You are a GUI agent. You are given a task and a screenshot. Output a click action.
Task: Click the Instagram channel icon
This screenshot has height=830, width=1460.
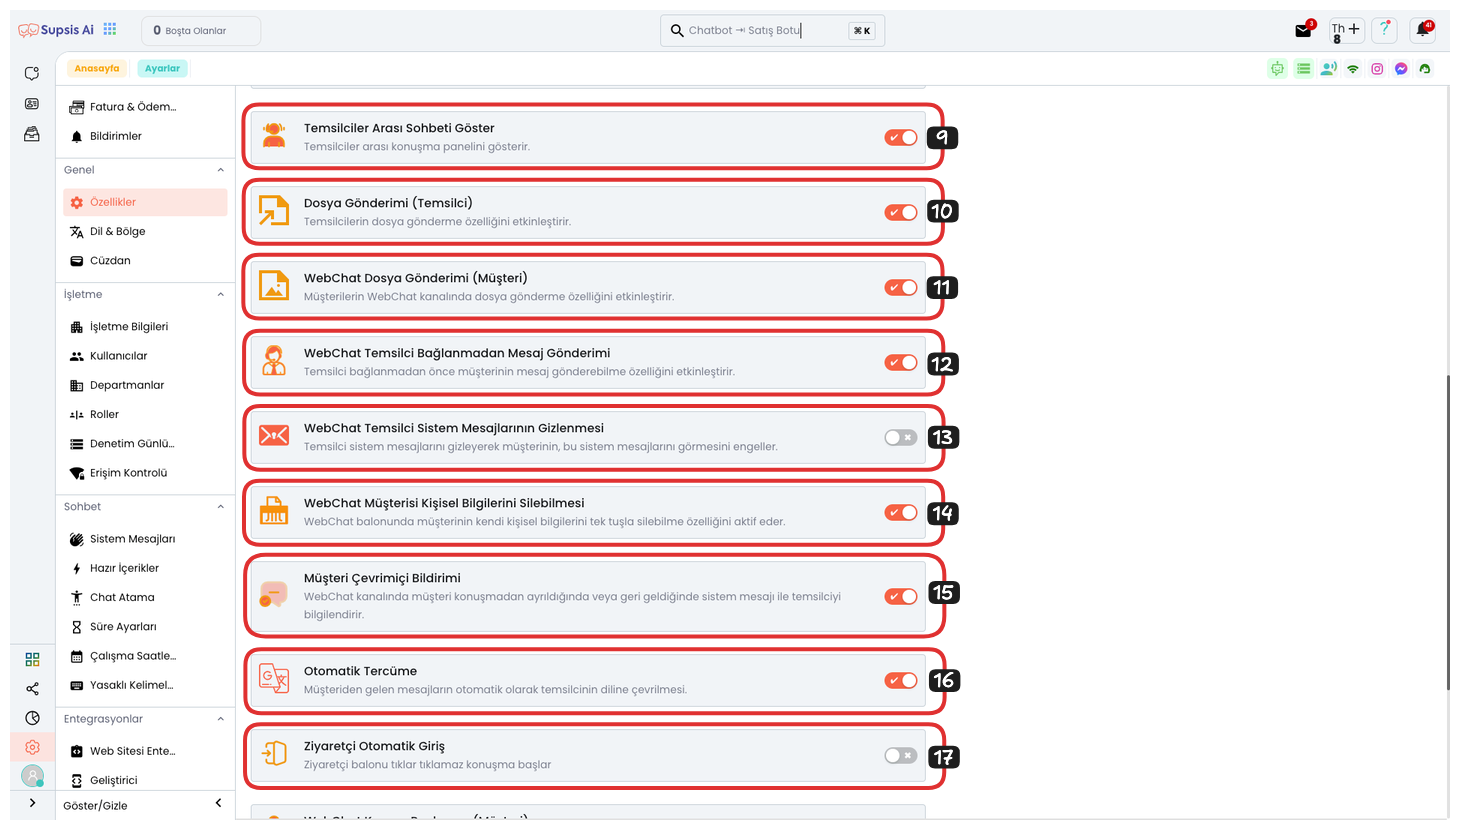pos(1377,69)
